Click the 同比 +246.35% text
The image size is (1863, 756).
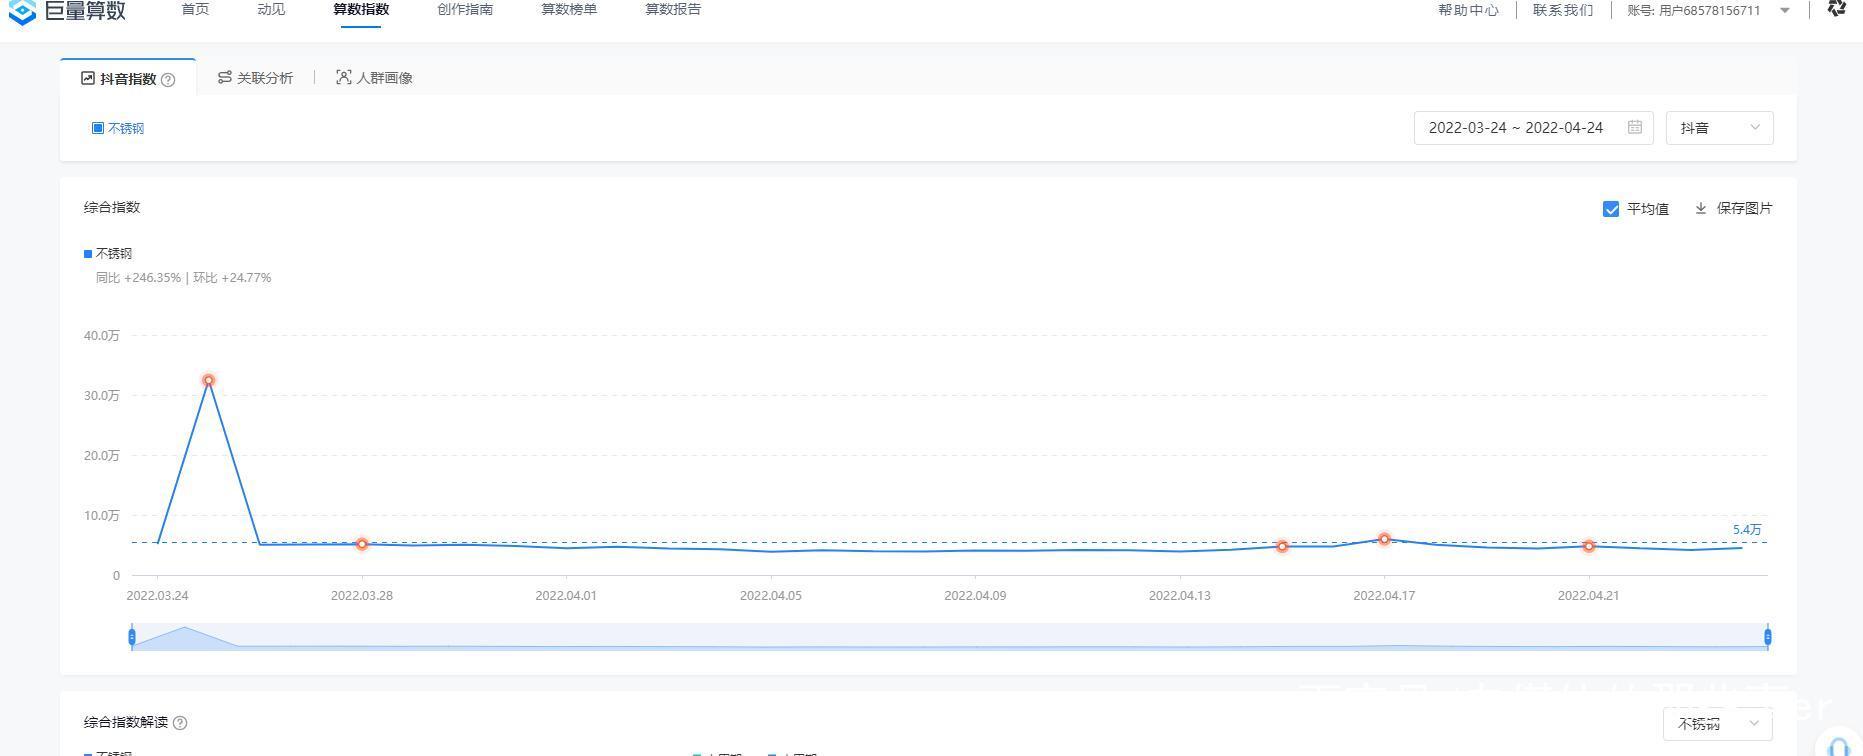click(138, 278)
